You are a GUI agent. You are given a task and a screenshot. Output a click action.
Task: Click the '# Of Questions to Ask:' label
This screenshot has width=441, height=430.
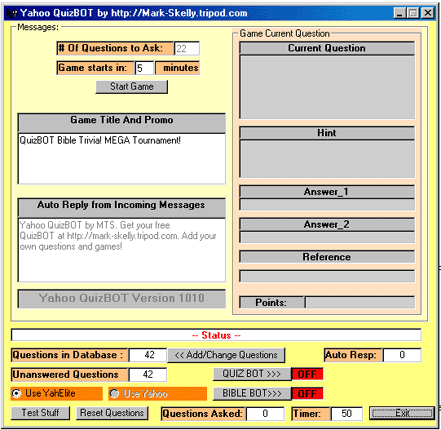115,48
